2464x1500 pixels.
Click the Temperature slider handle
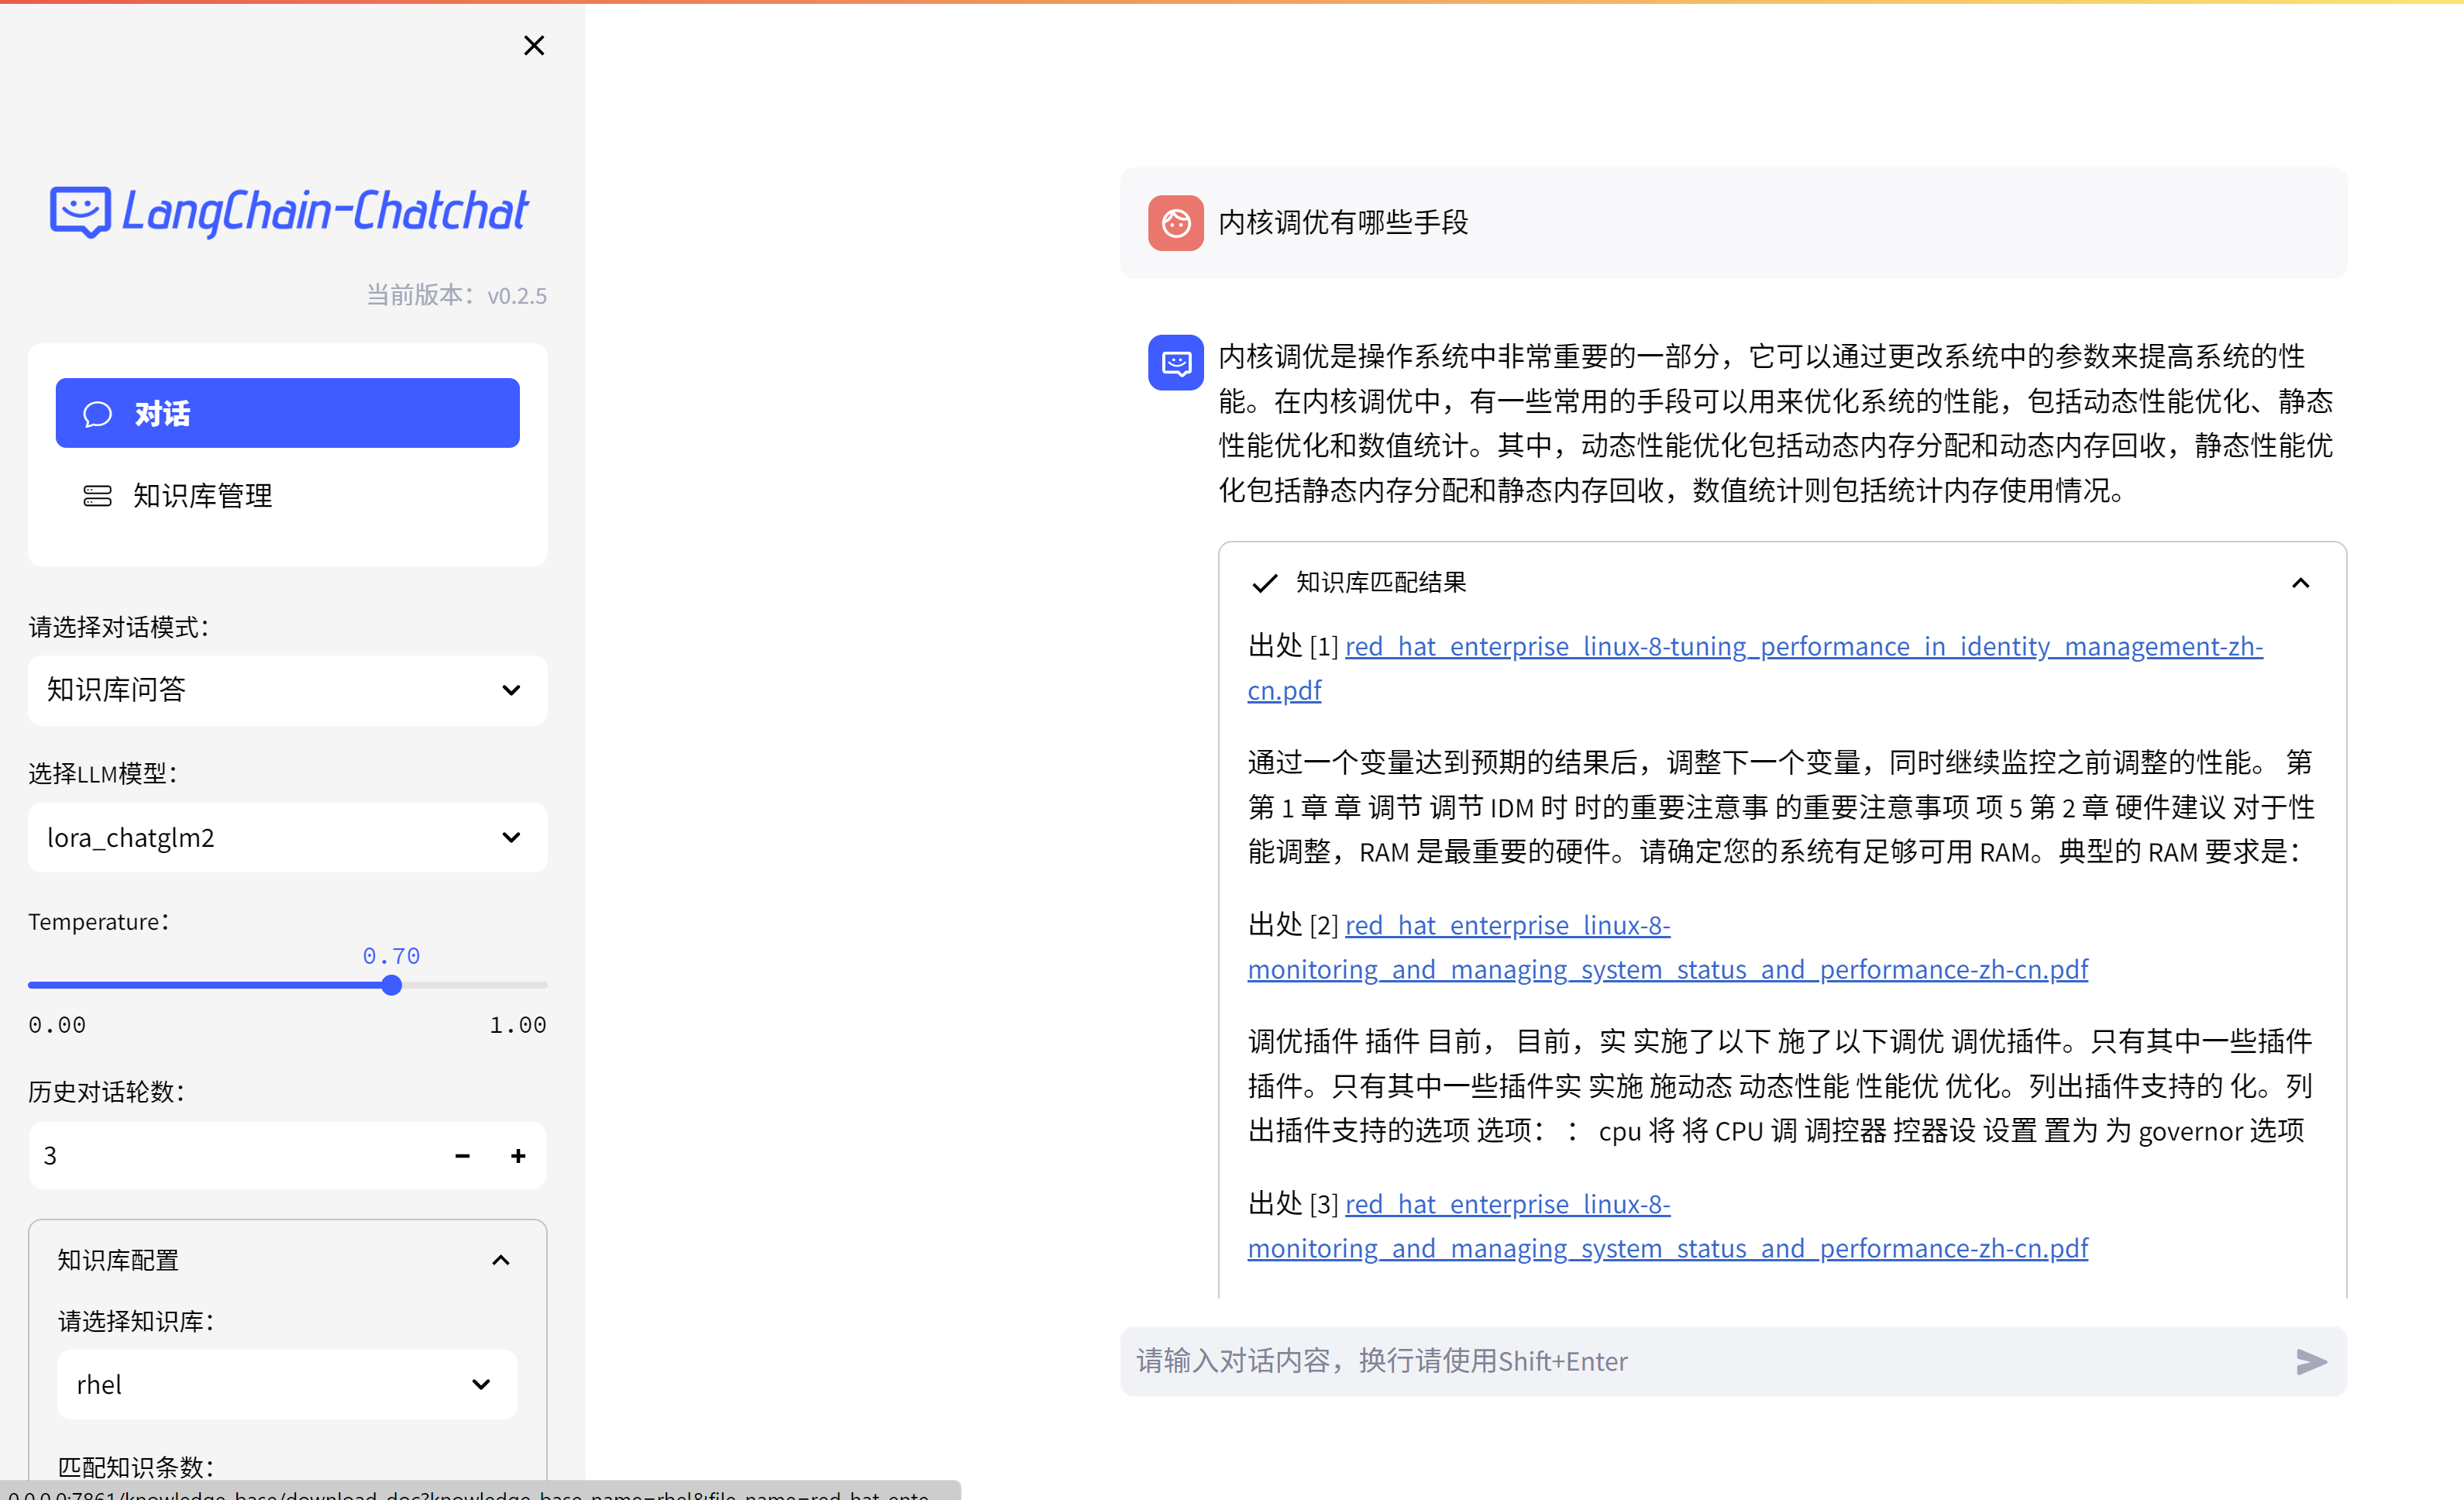(x=392, y=985)
